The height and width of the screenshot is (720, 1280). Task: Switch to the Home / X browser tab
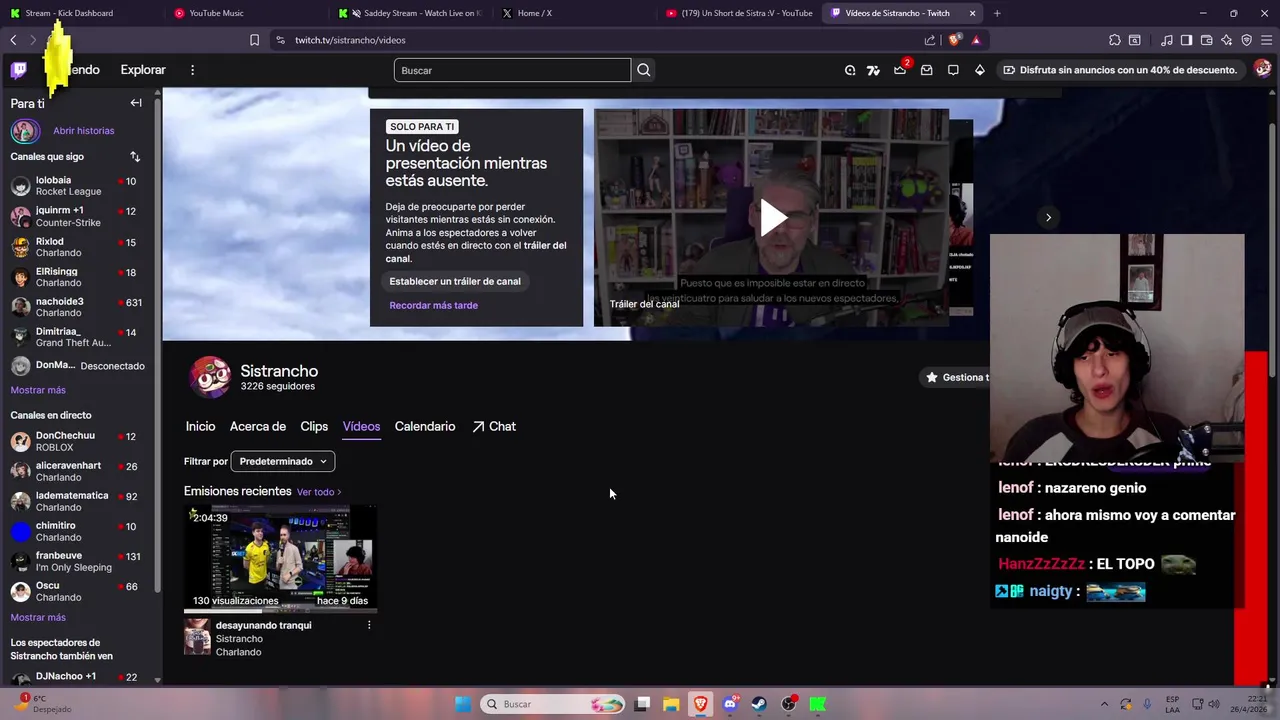[x=574, y=13]
